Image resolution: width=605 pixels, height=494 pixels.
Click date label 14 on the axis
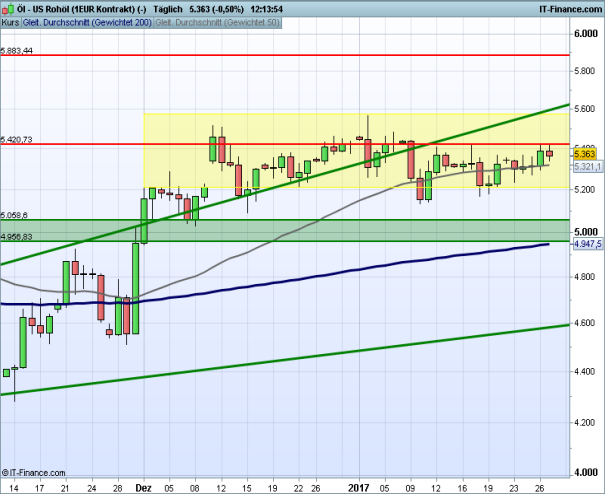14,489
